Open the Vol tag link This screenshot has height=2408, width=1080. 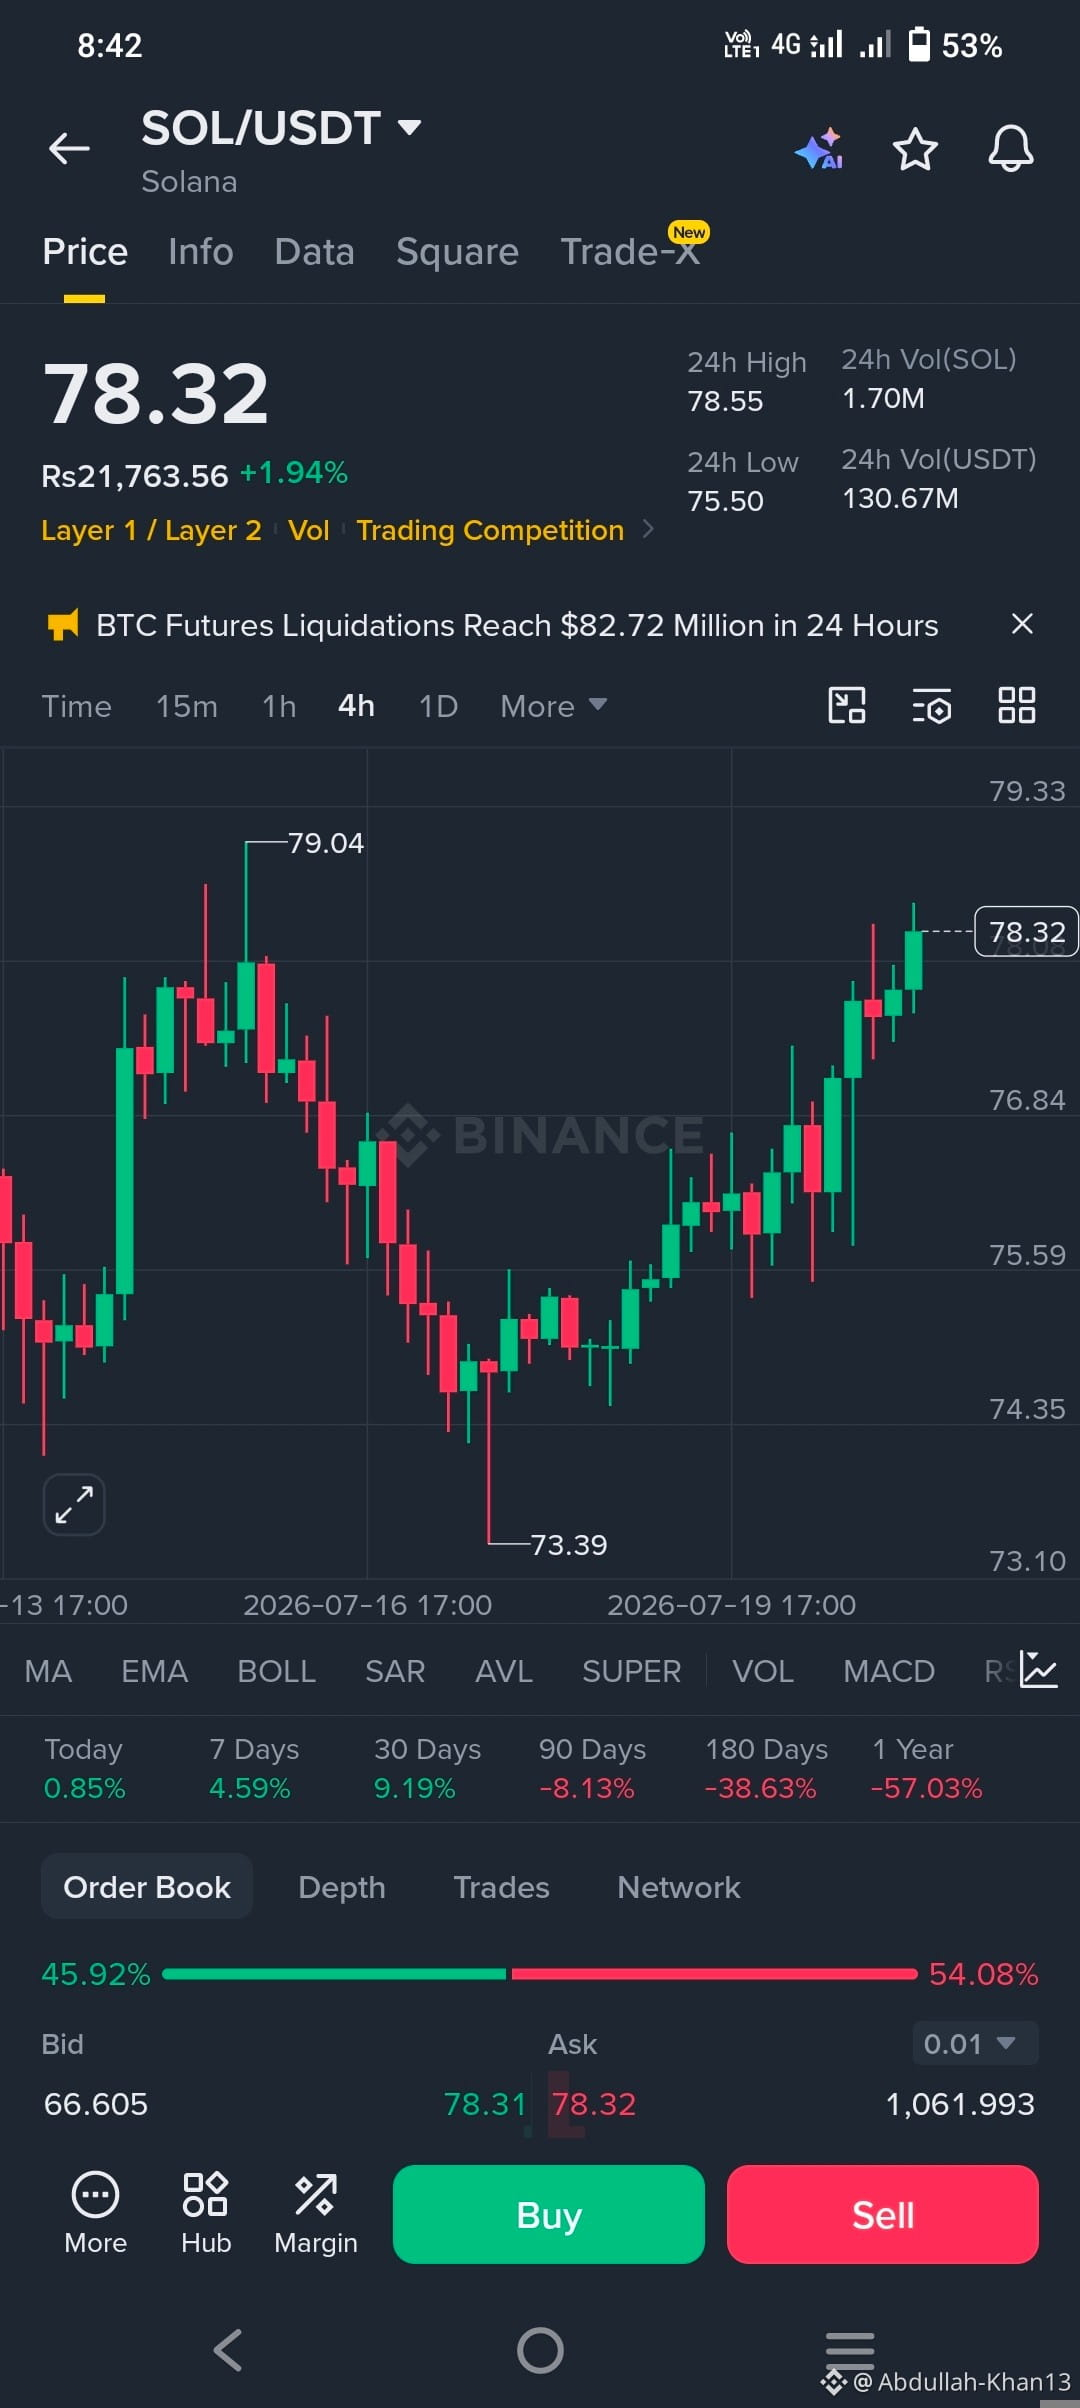pyautogui.click(x=308, y=530)
